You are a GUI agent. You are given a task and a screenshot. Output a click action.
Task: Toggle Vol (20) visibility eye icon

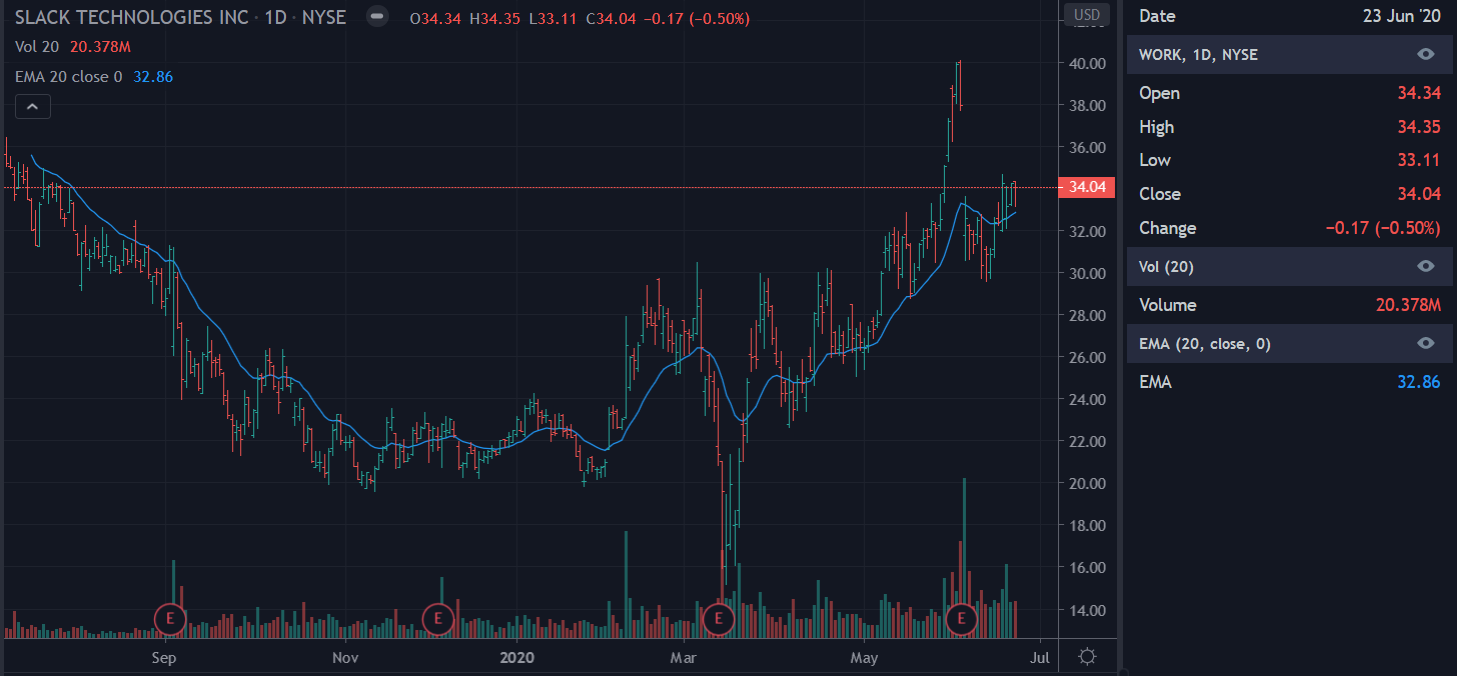[1426, 266]
